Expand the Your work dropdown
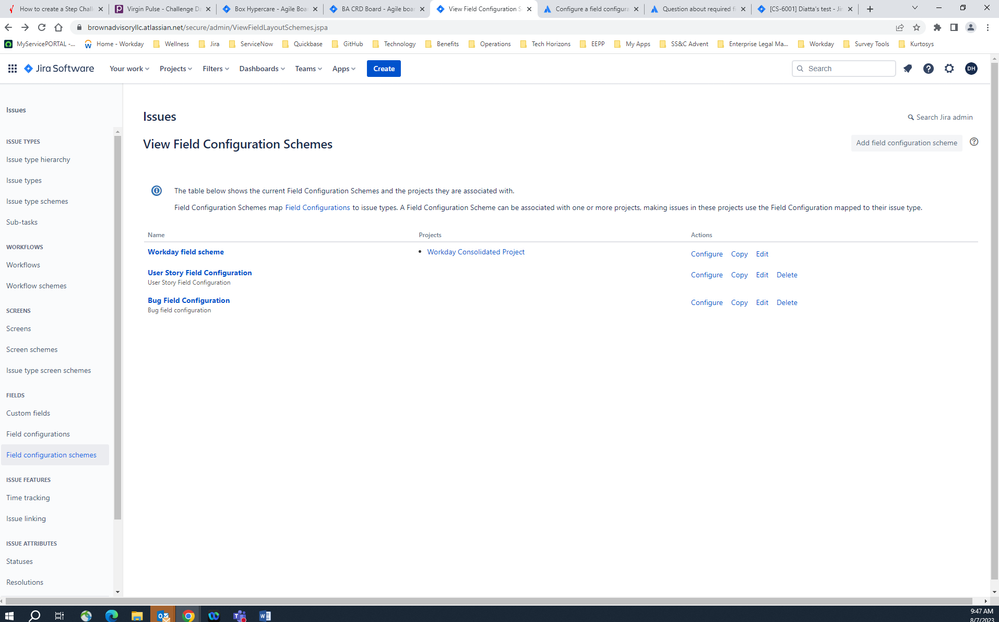The image size is (999, 622). (x=128, y=68)
